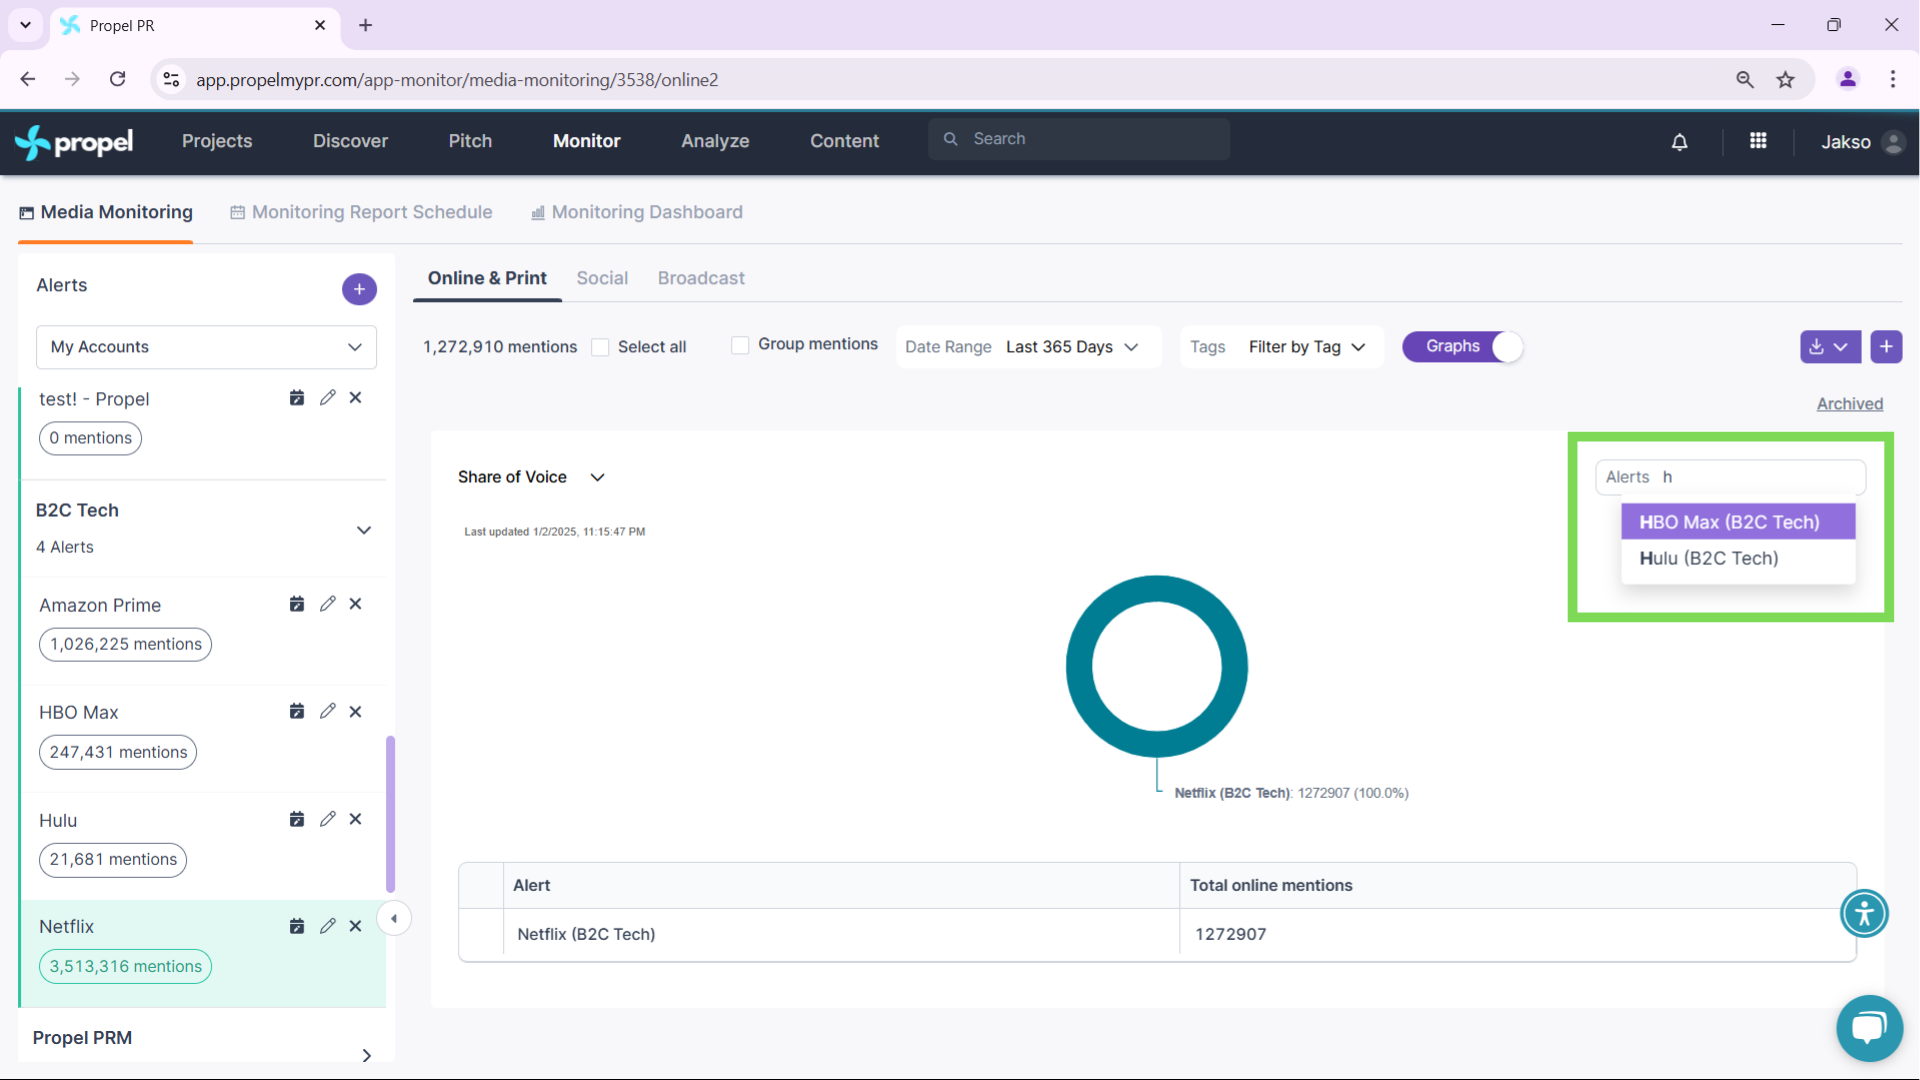Open calendar icon for Netflix alert
The width and height of the screenshot is (1920, 1080).
[x=297, y=926]
